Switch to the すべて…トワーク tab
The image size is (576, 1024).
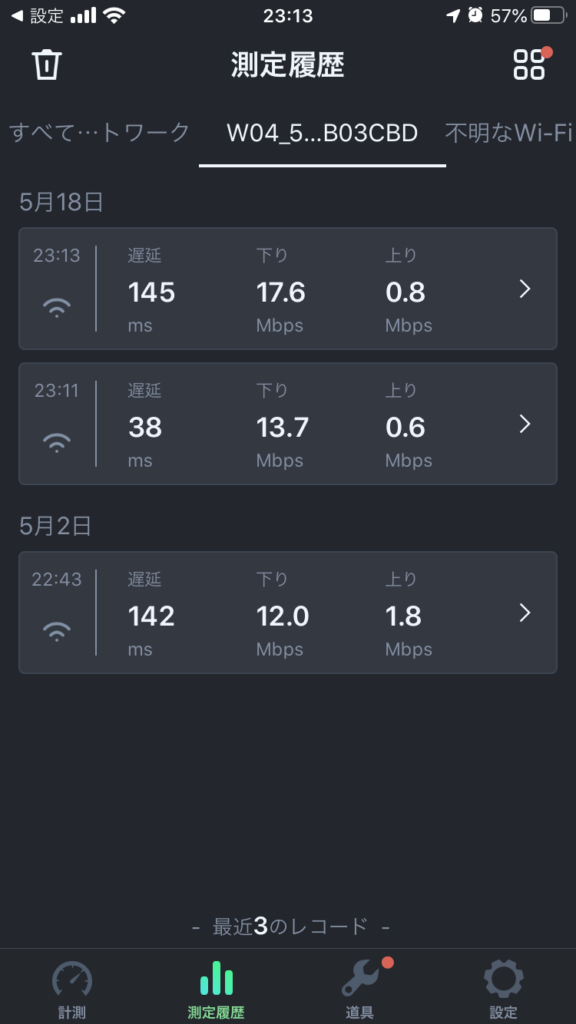99,133
